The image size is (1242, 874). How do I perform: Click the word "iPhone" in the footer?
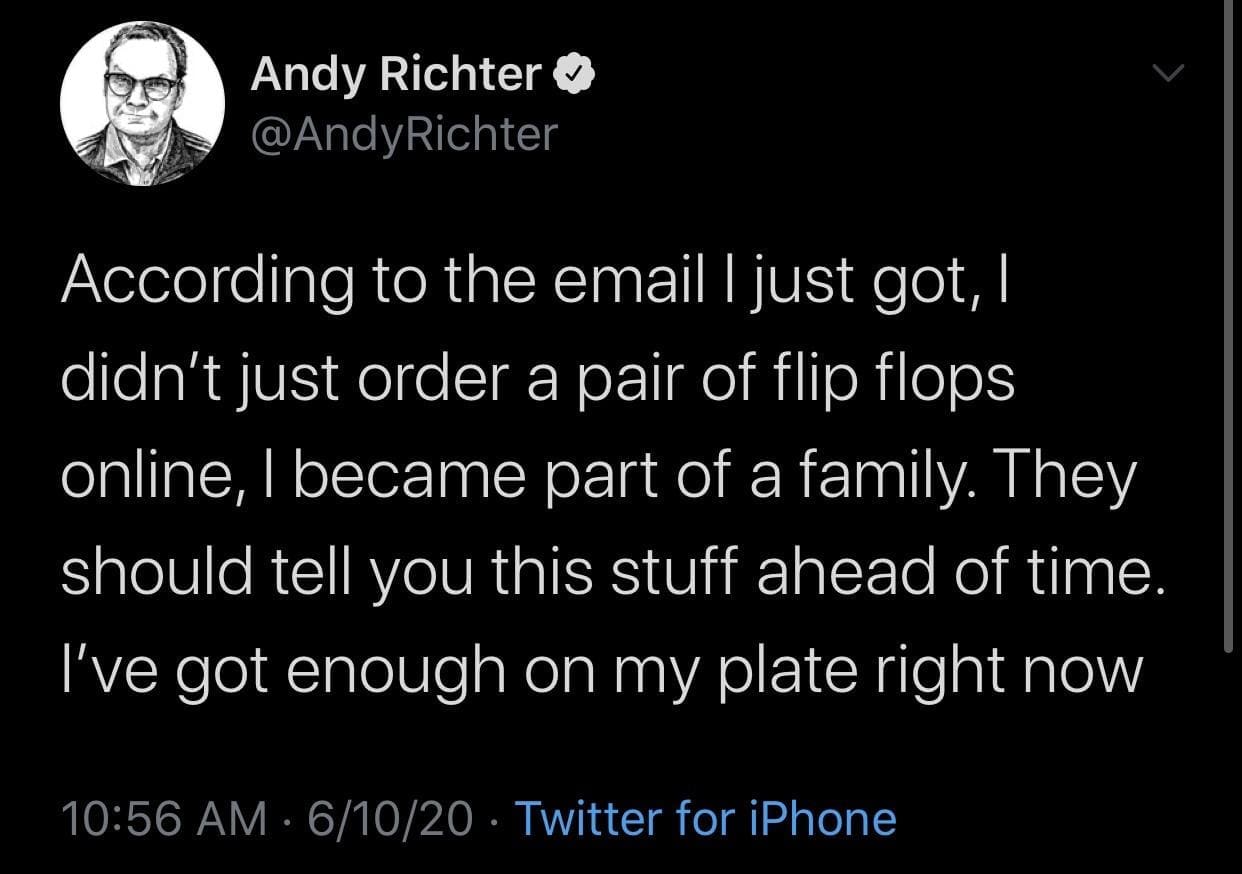pyautogui.click(x=820, y=819)
